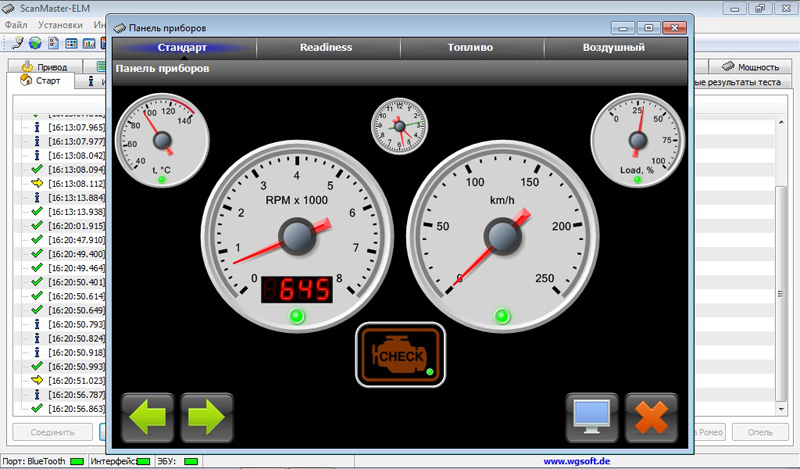Close the panel with orange X button

point(651,417)
